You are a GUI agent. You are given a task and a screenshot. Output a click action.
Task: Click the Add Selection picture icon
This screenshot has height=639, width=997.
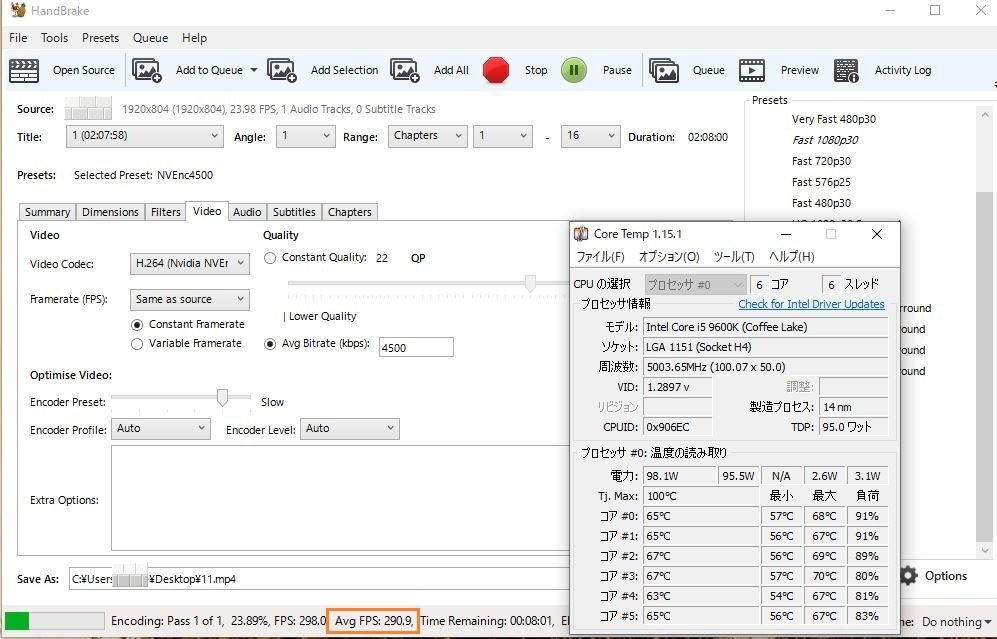(282, 70)
